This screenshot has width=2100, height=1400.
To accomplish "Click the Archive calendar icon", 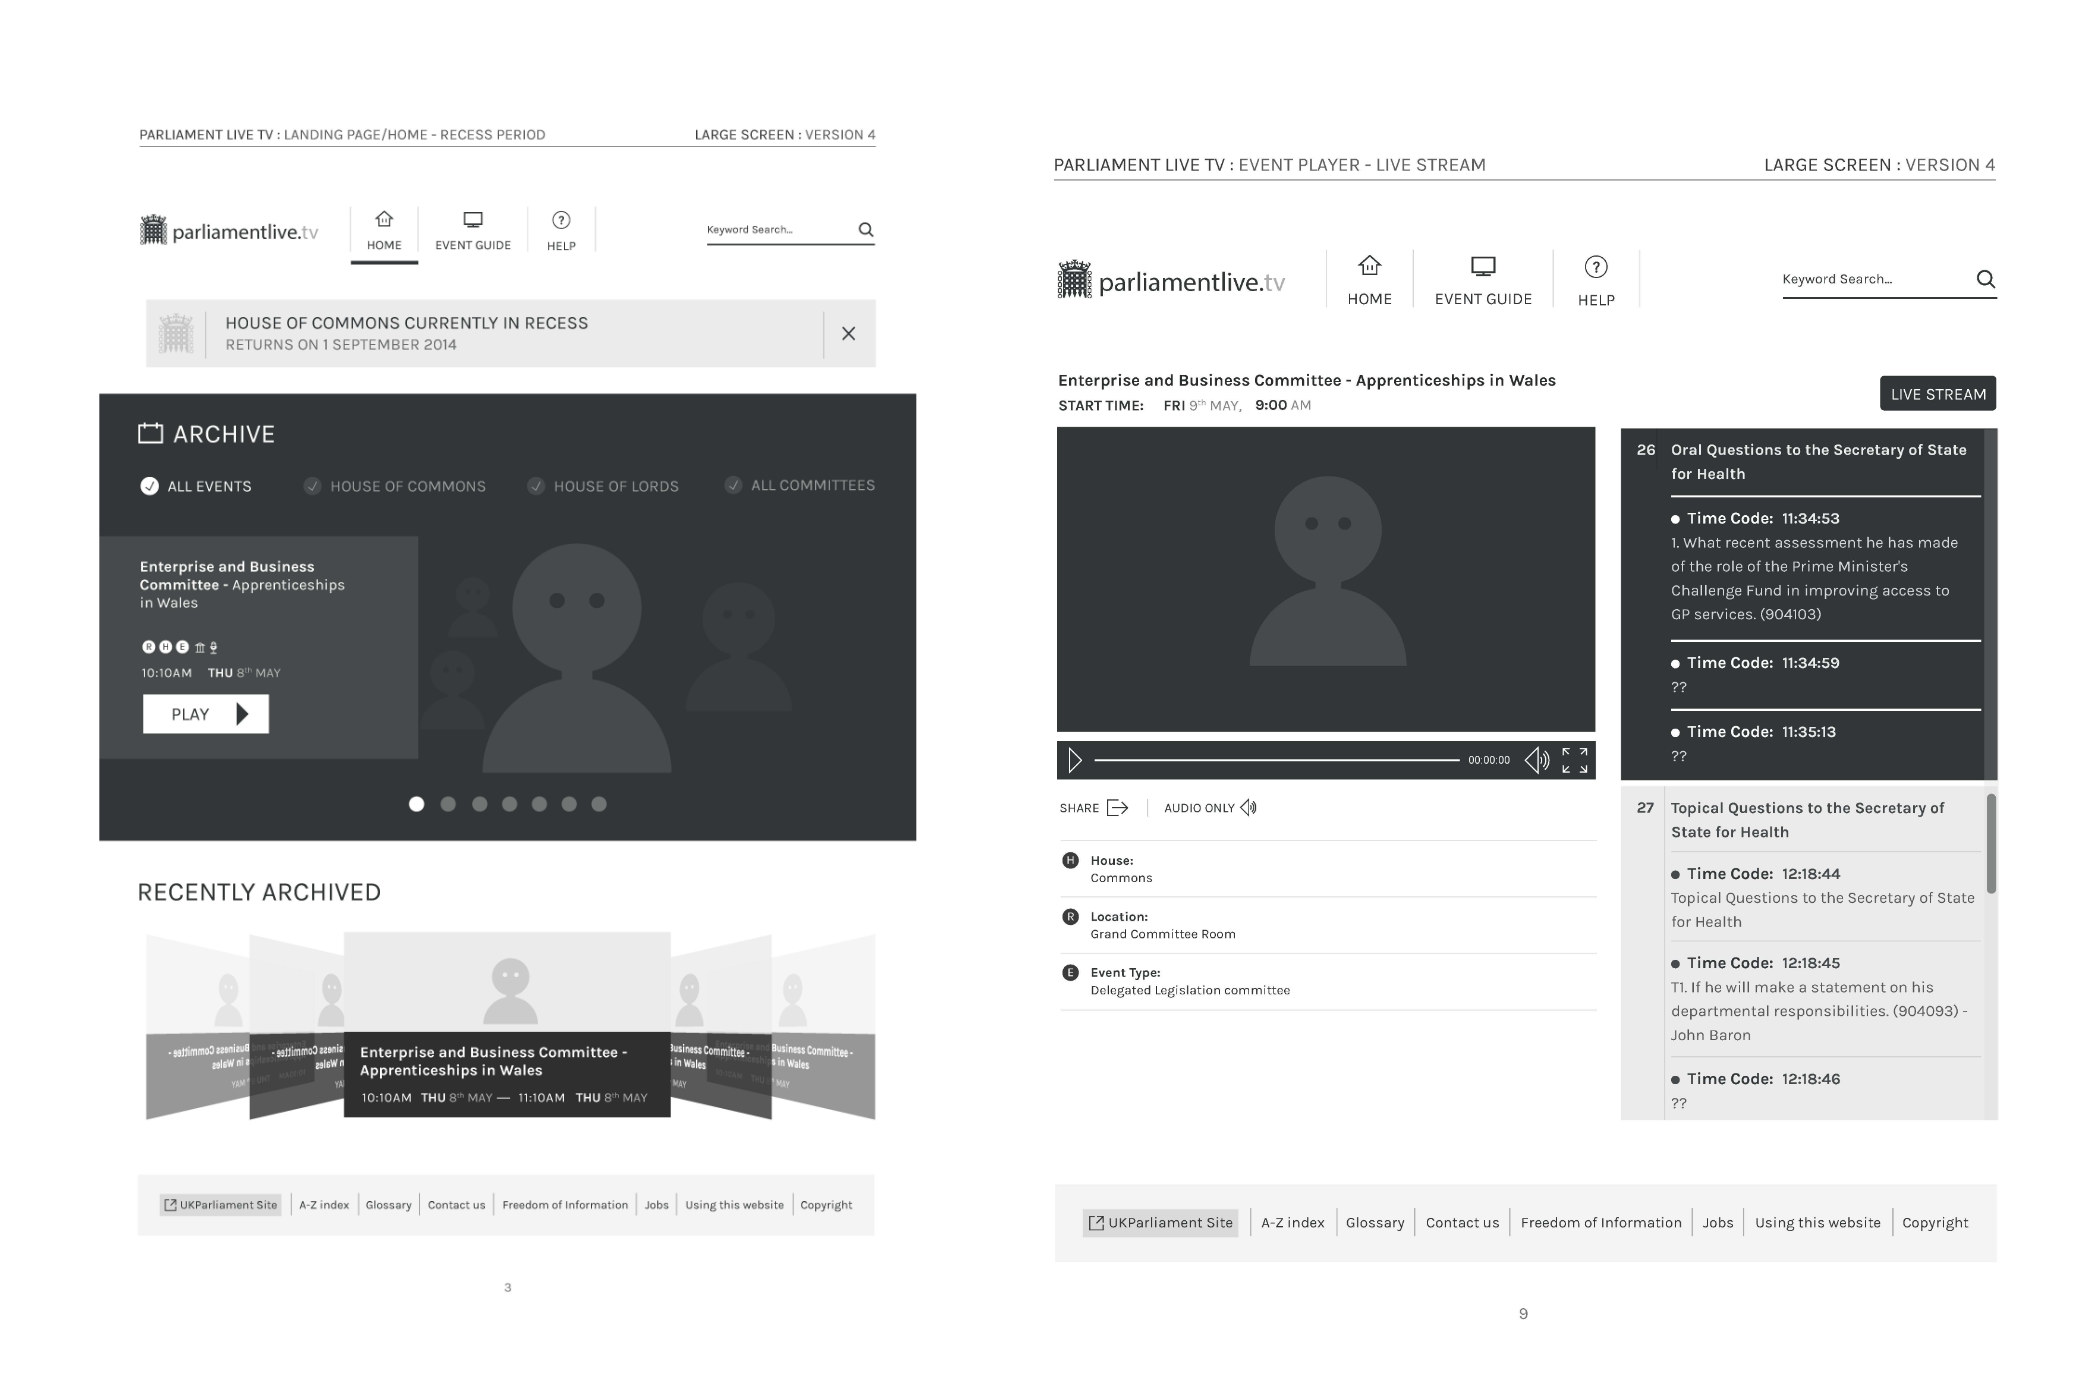I will click(x=150, y=433).
